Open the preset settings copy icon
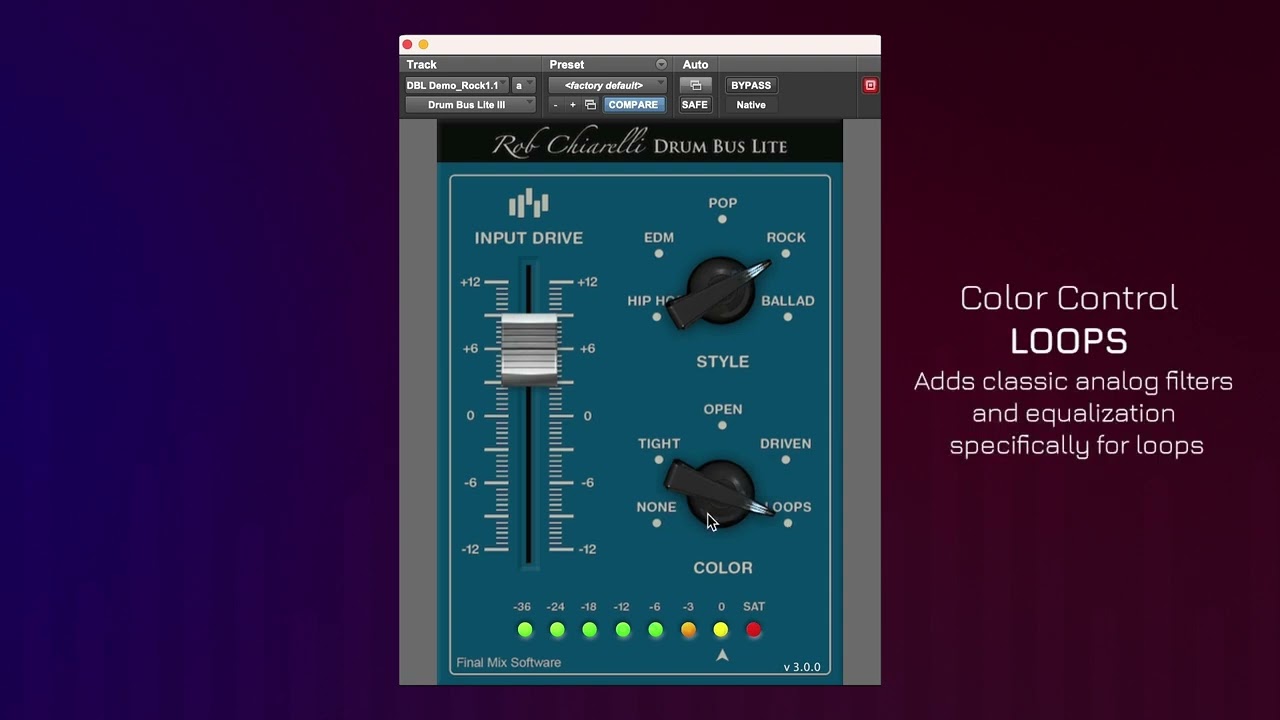This screenshot has height=720, width=1280. (x=590, y=105)
